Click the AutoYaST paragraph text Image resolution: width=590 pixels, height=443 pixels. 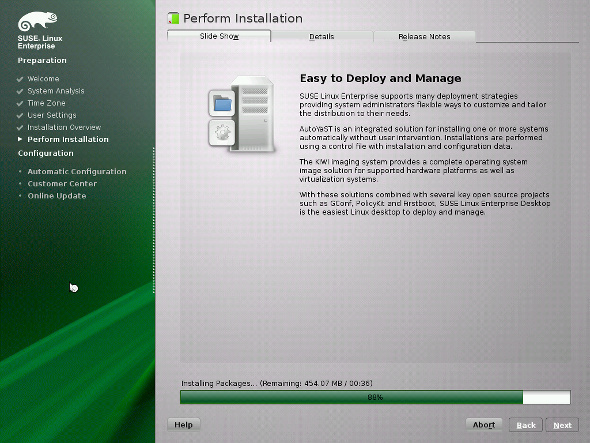424,137
